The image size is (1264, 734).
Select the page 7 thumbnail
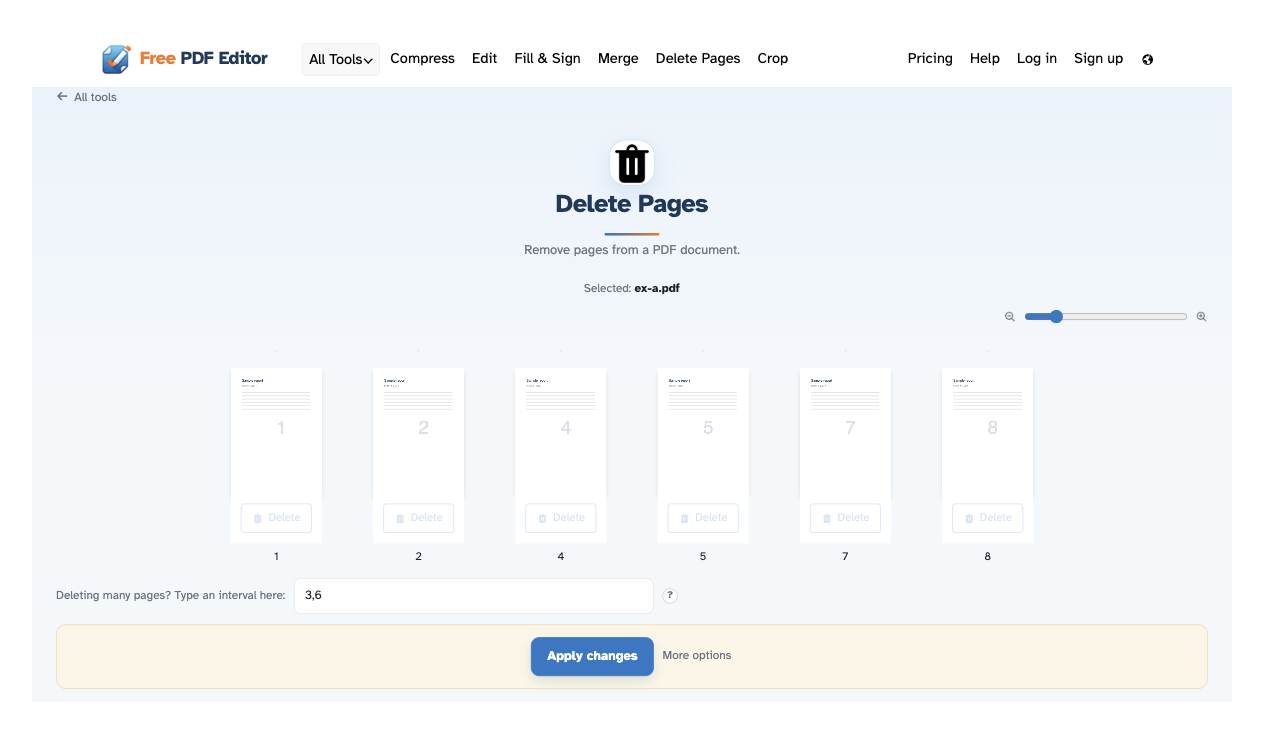pos(845,432)
